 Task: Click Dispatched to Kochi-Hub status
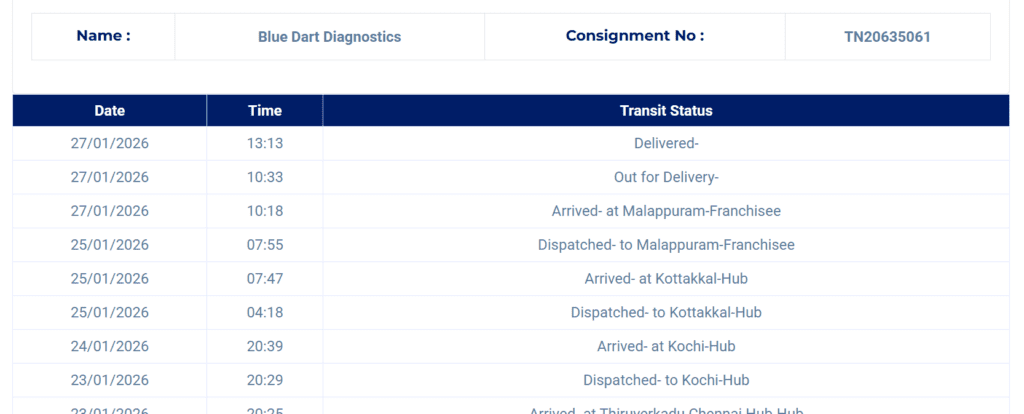(x=666, y=381)
